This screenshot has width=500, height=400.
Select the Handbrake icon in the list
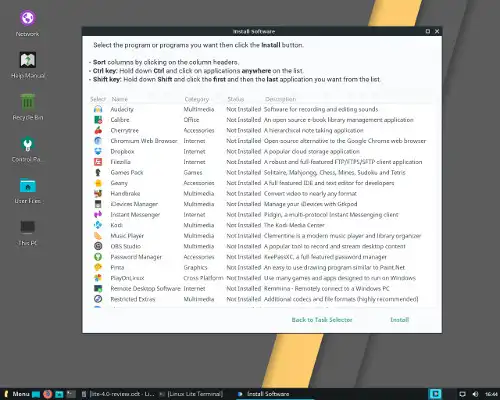click(x=98, y=193)
